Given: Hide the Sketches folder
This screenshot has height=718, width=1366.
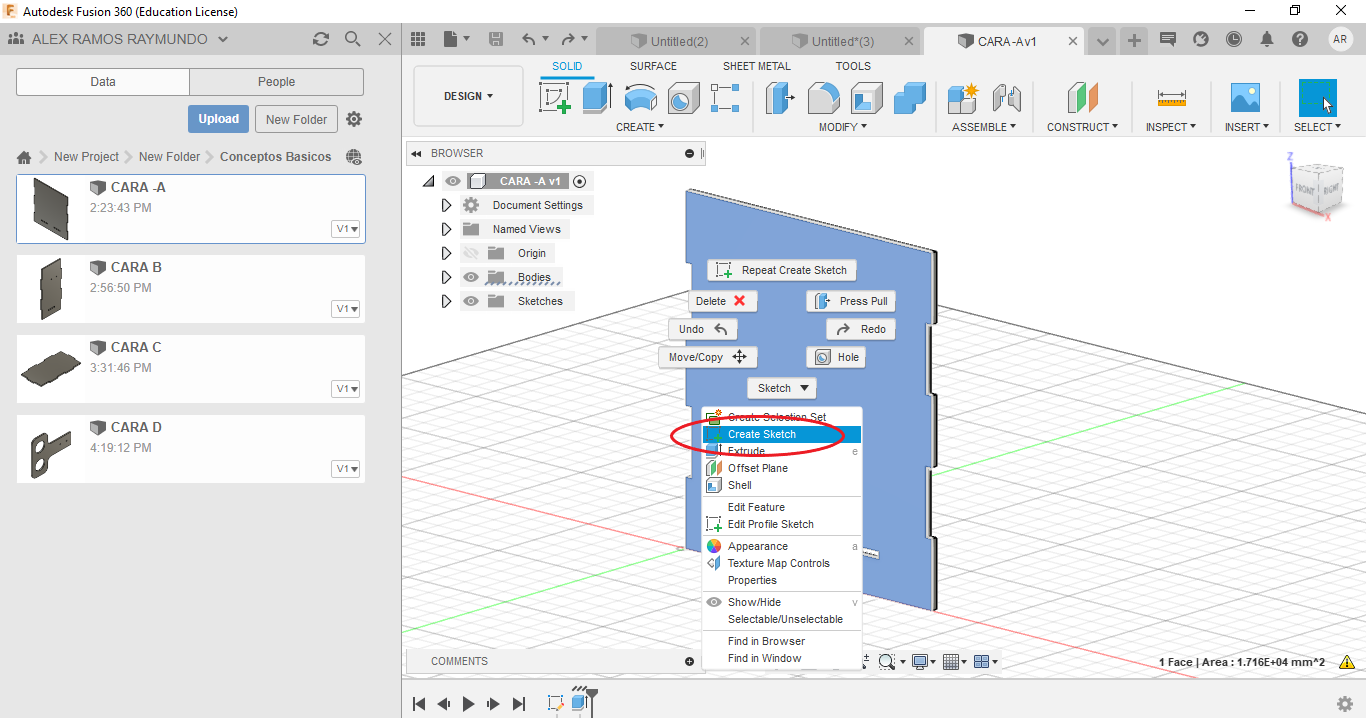Looking at the screenshot, I should click(x=471, y=301).
